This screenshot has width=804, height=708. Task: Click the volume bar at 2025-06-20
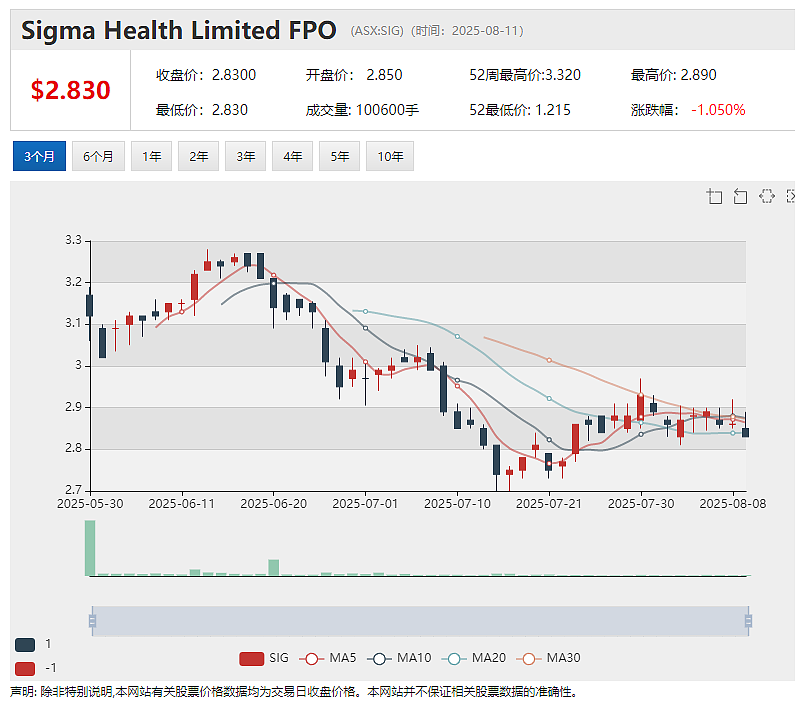[274, 568]
